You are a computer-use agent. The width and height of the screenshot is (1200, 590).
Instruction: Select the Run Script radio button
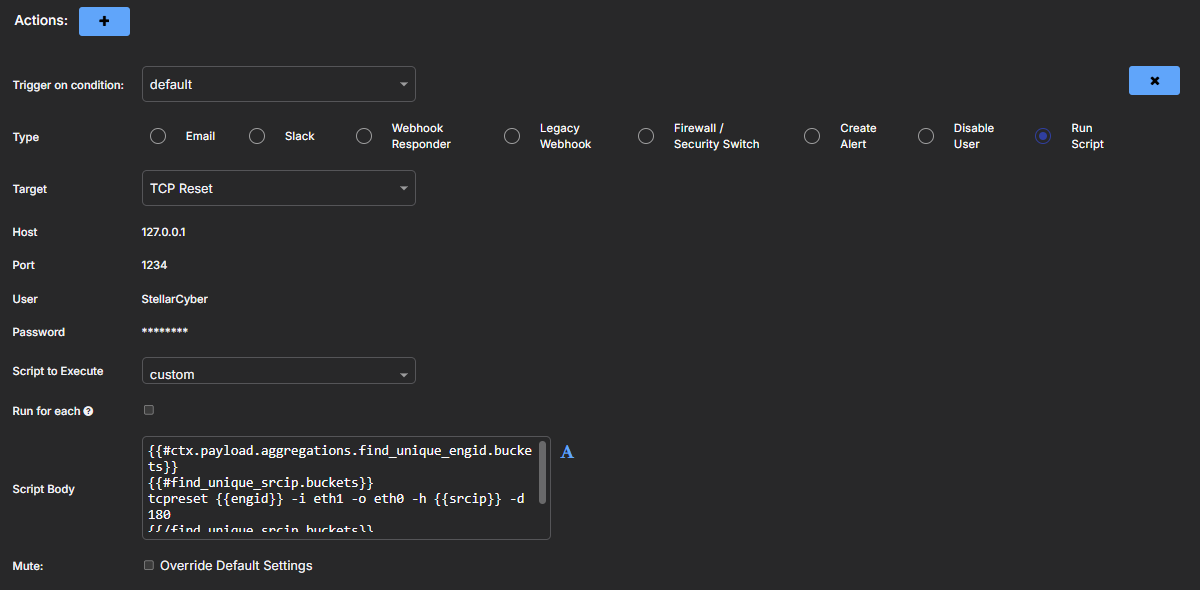[x=1043, y=135]
